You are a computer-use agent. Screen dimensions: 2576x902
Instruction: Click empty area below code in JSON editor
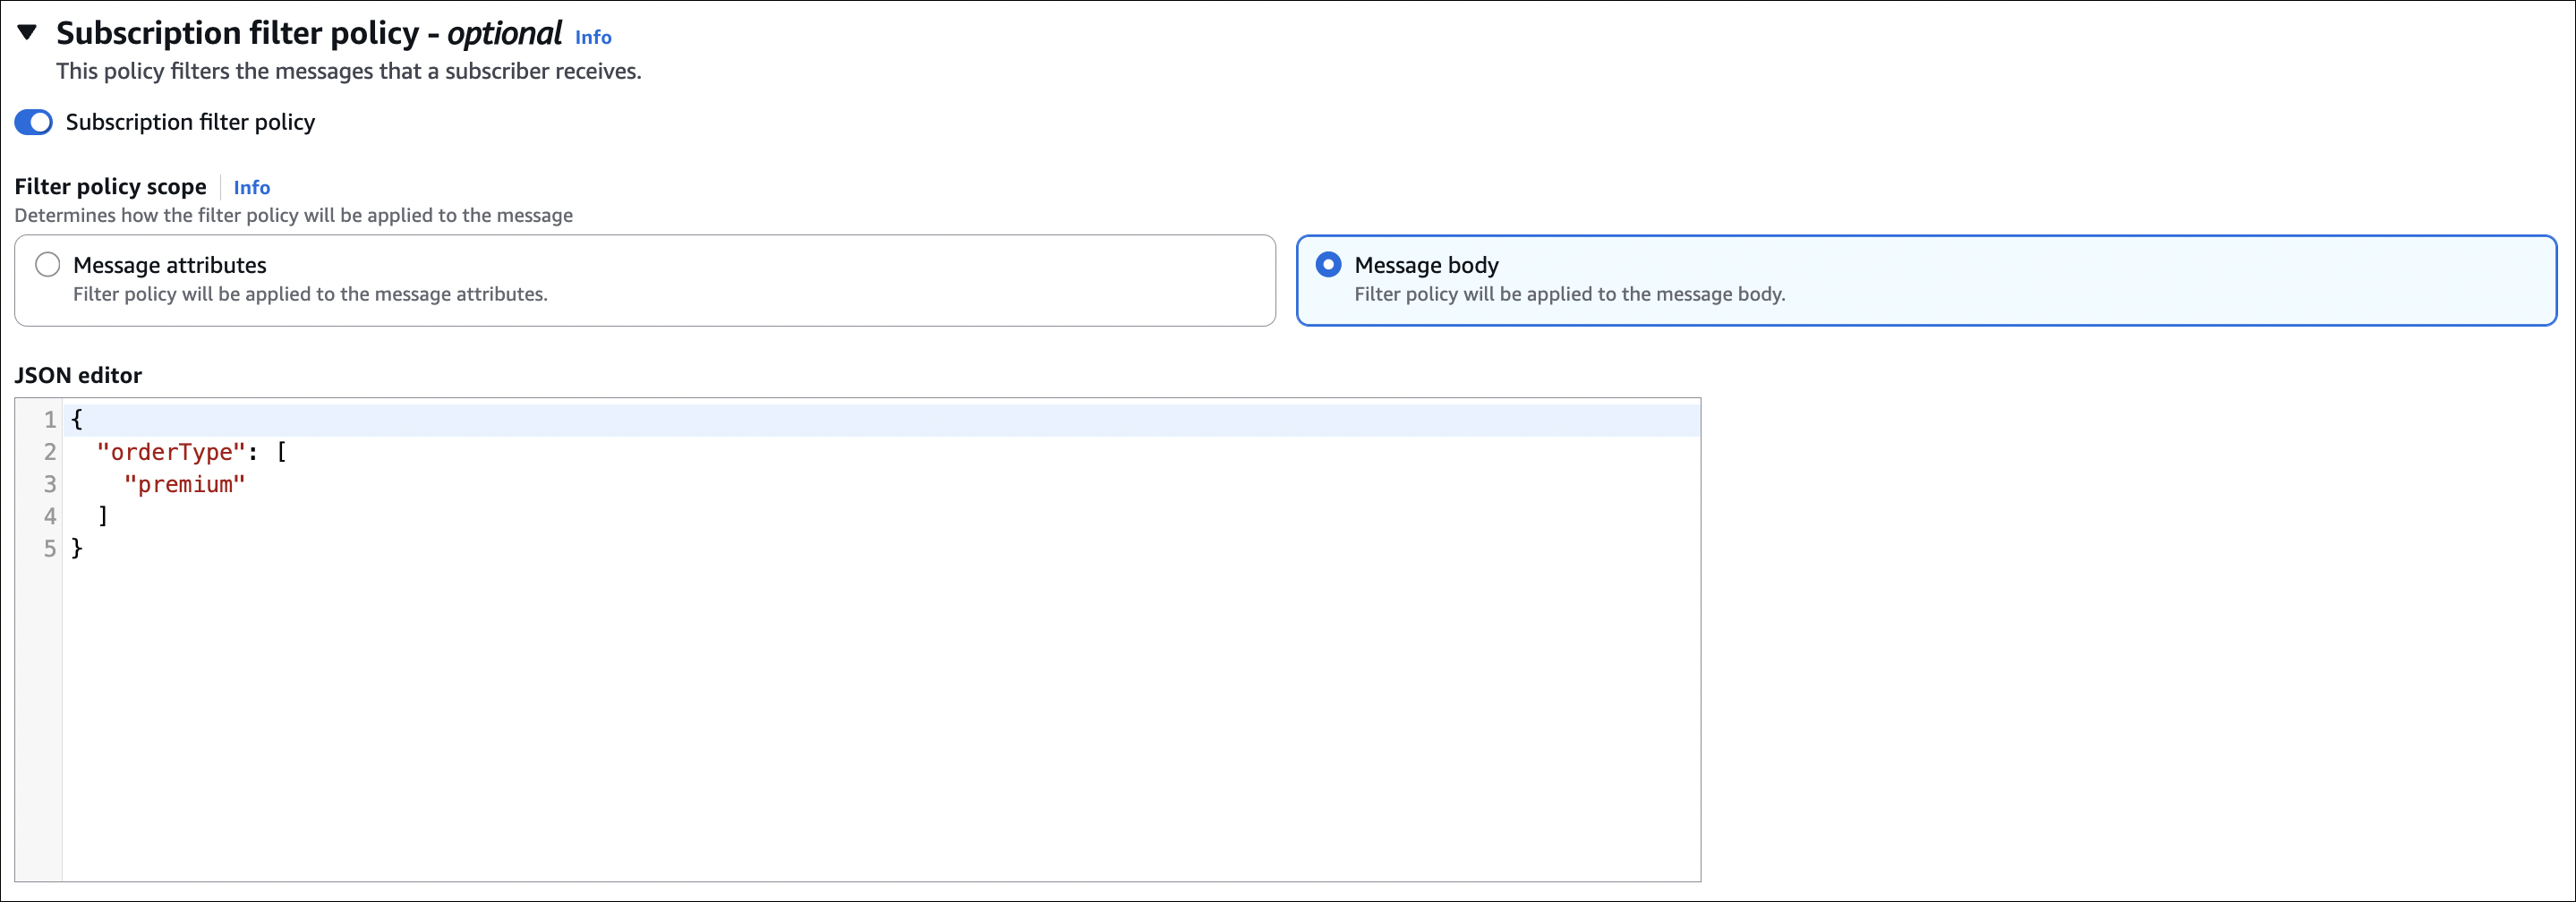click(880, 720)
